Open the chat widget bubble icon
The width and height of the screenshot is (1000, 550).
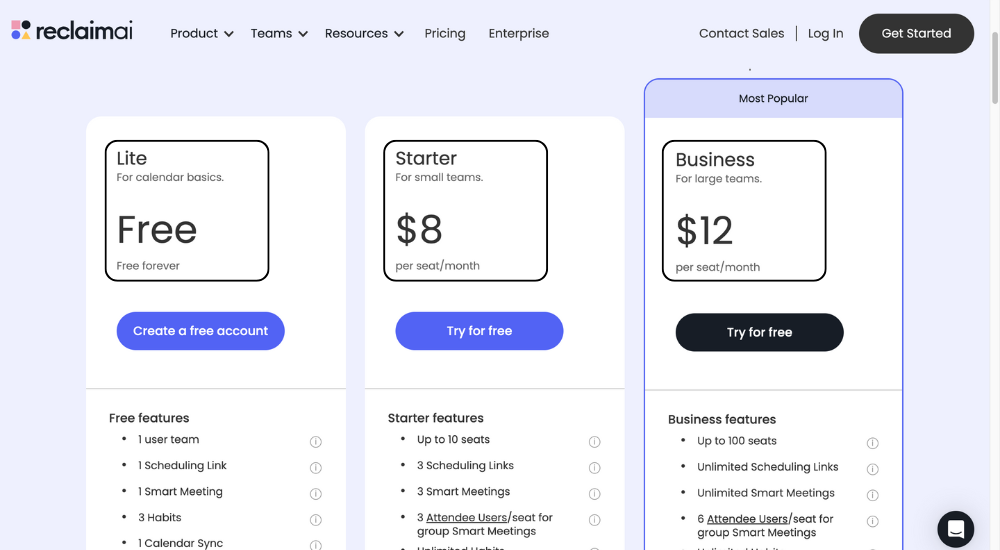(x=955, y=529)
